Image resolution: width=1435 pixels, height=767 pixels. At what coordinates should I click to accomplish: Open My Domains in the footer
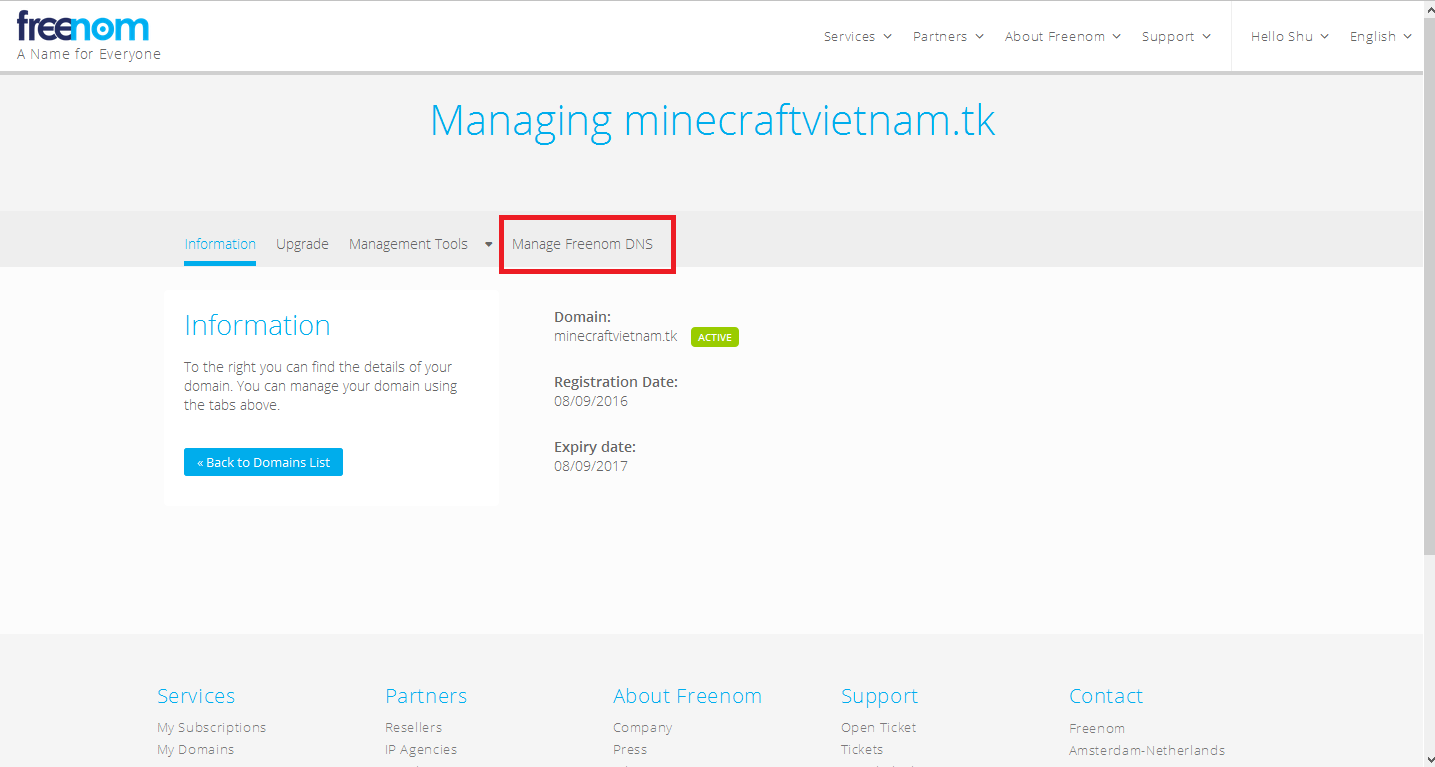(196, 749)
